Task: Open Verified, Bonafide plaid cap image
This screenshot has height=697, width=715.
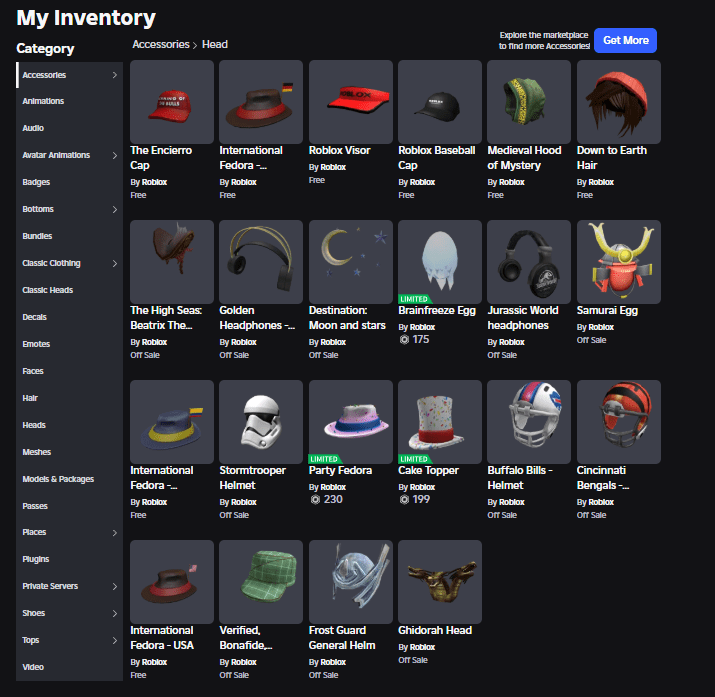Action: click(261, 582)
